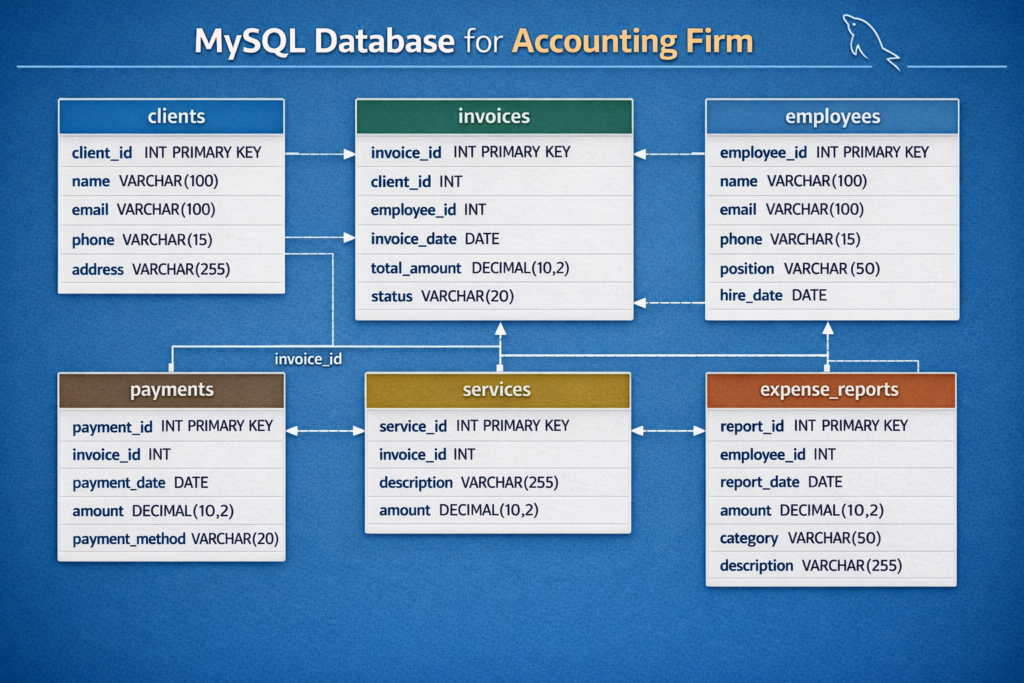Click the client_id primary key row in clients

(166, 153)
